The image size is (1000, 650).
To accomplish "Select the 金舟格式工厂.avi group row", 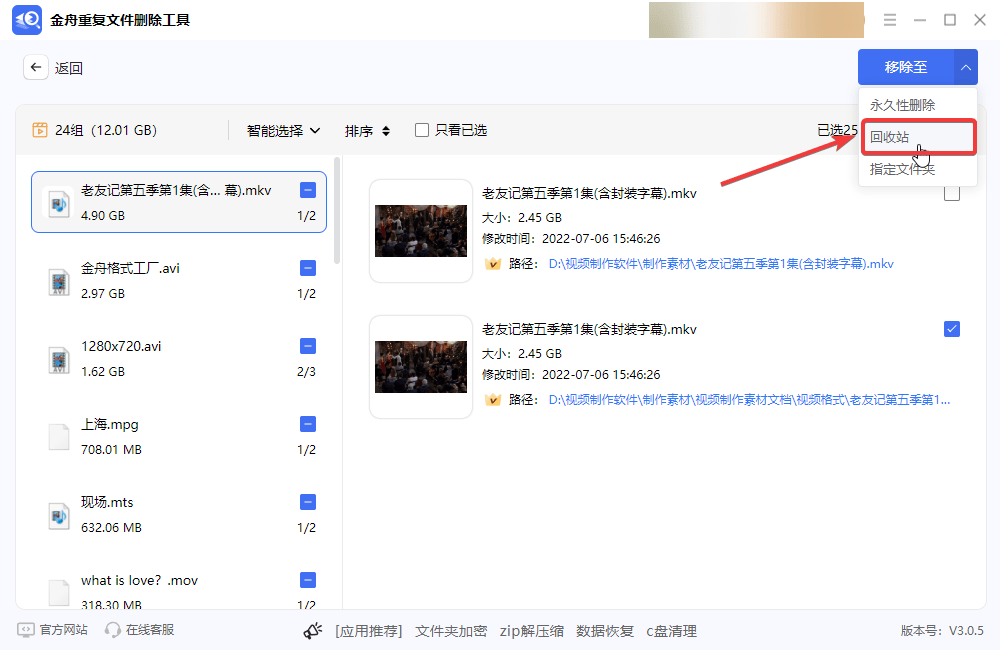I will (x=179, y=281).
